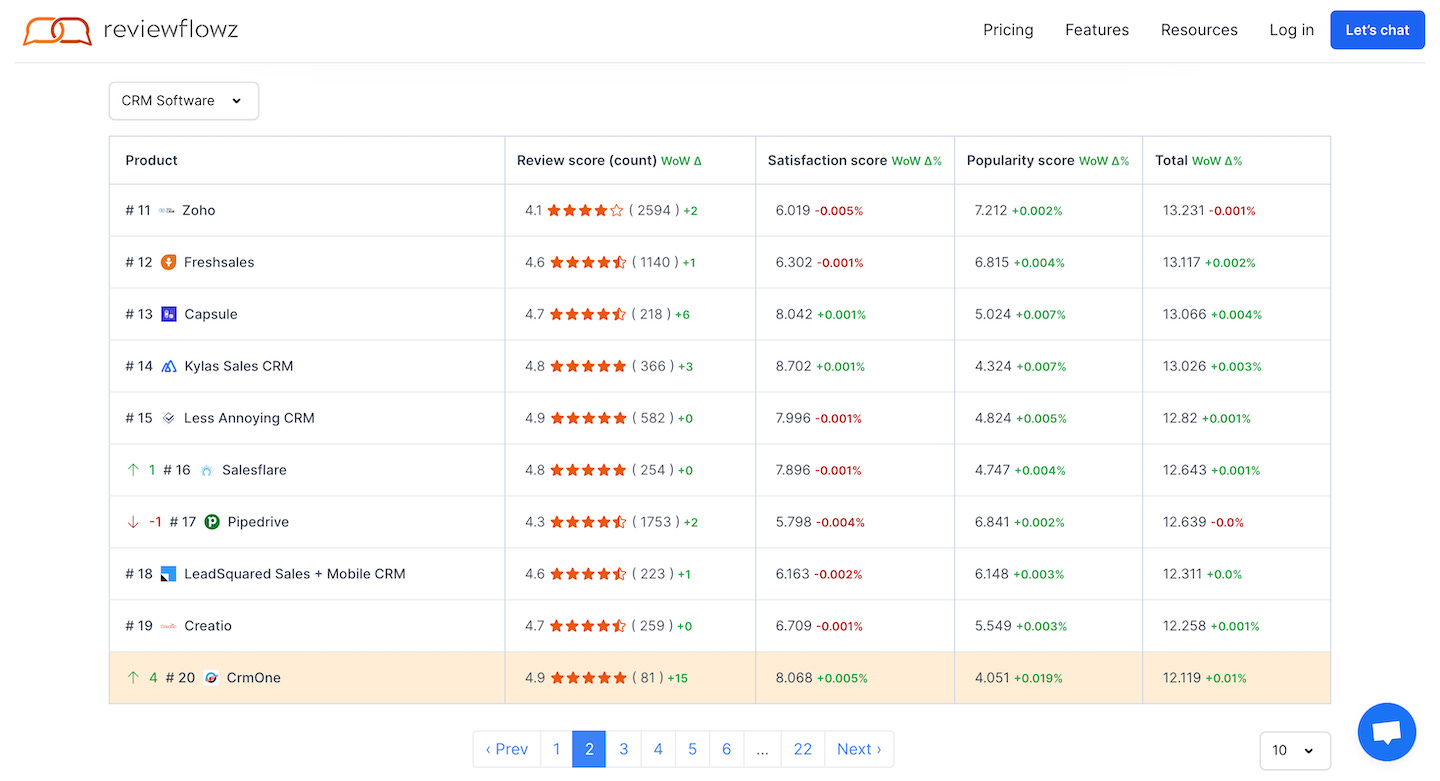The height and width of the screenshot is (781, 1440).
Task: Open the Kylas Sales CRM product name
Action: coord(239,366)
